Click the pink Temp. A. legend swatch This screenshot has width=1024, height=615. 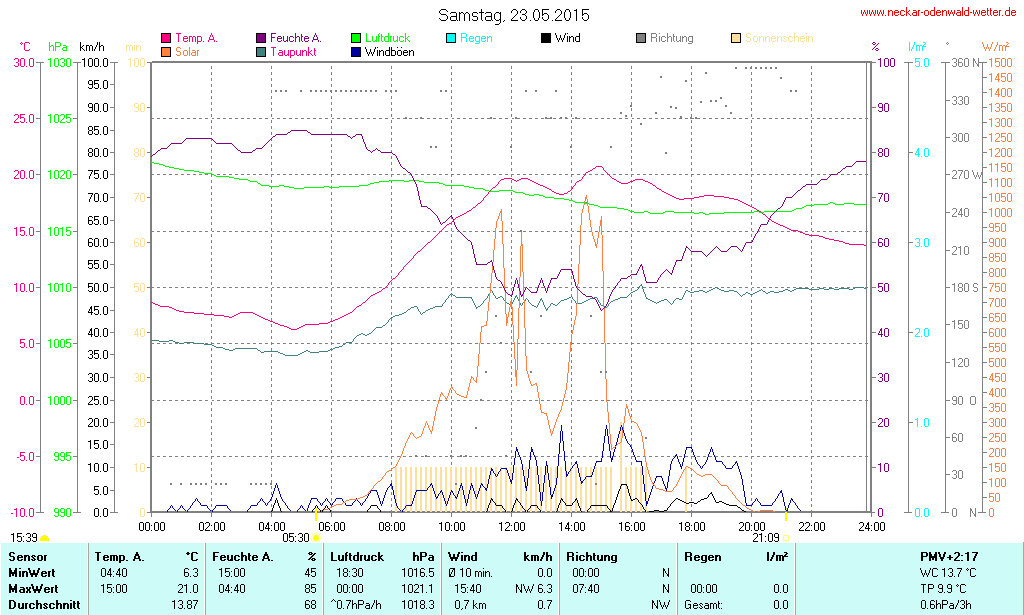click(x=166, y=38)
